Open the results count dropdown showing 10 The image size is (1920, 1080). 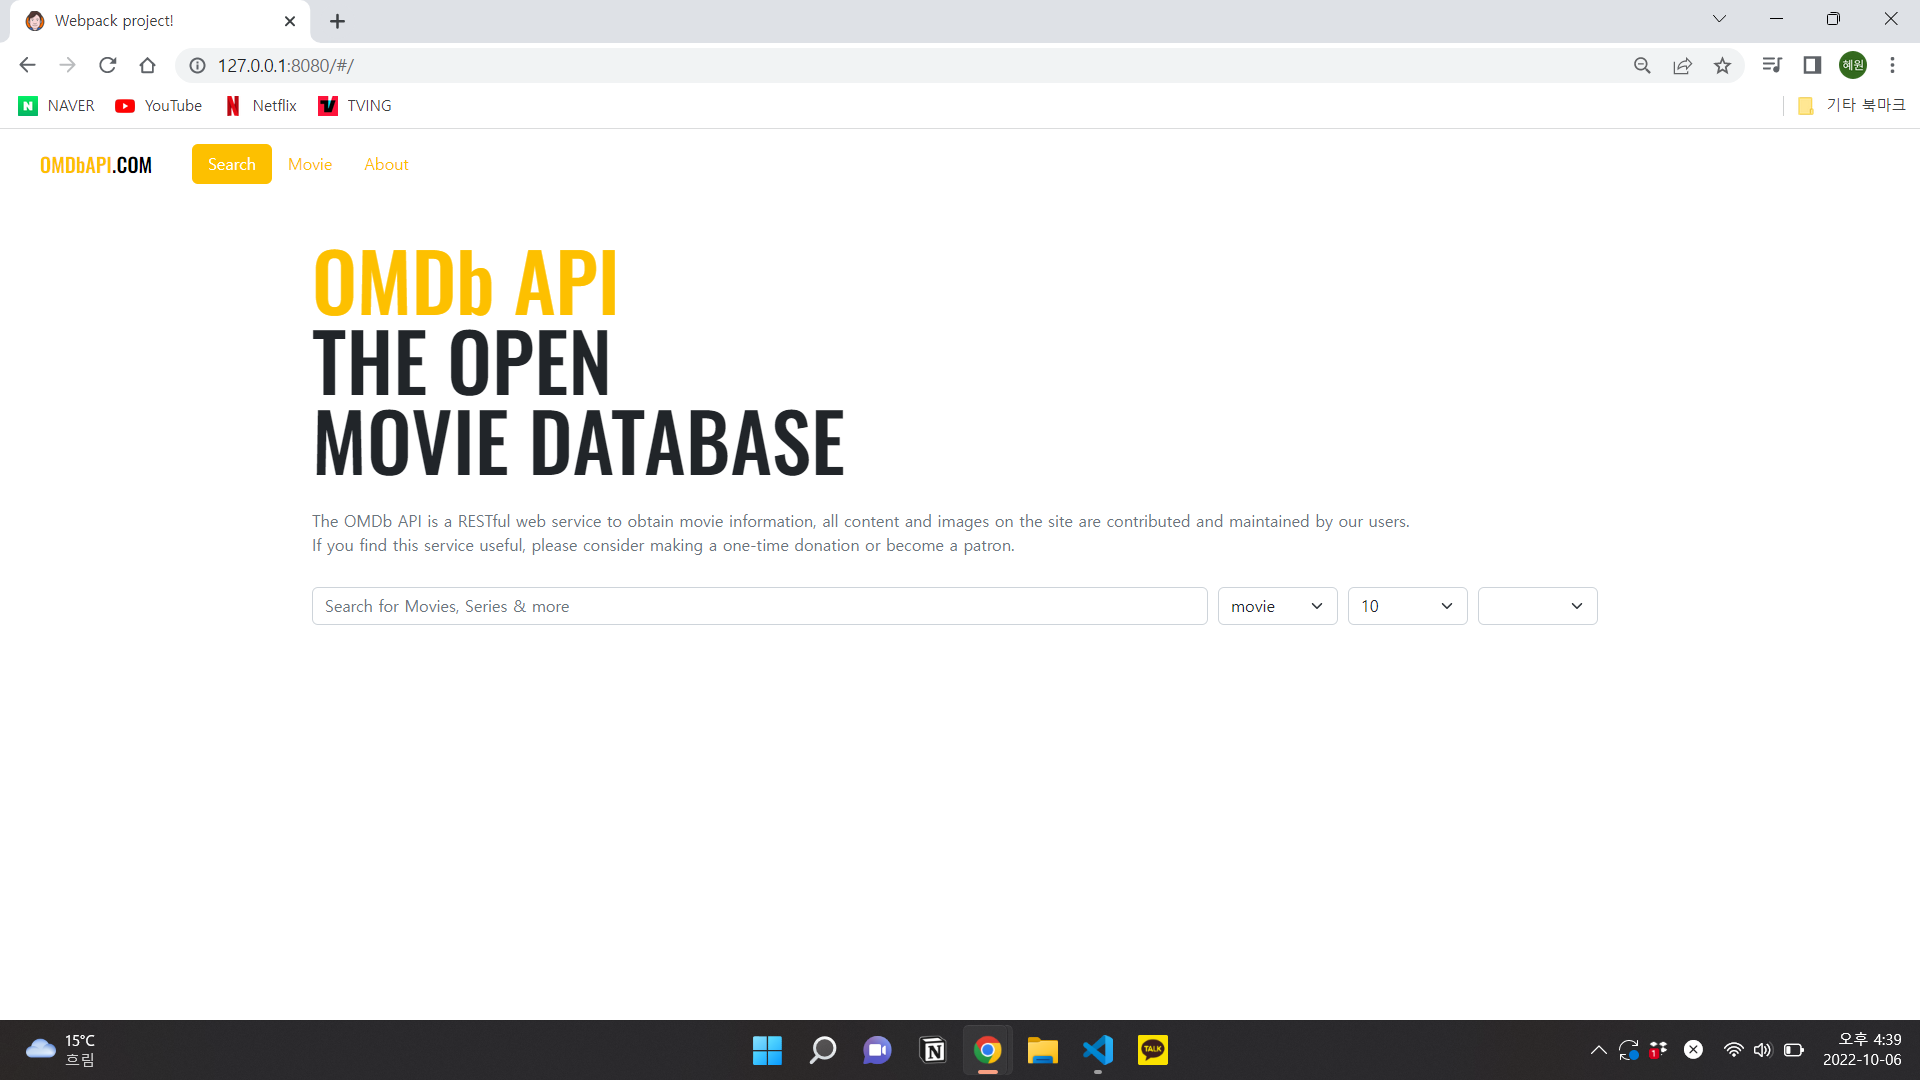click(1408, 606)
